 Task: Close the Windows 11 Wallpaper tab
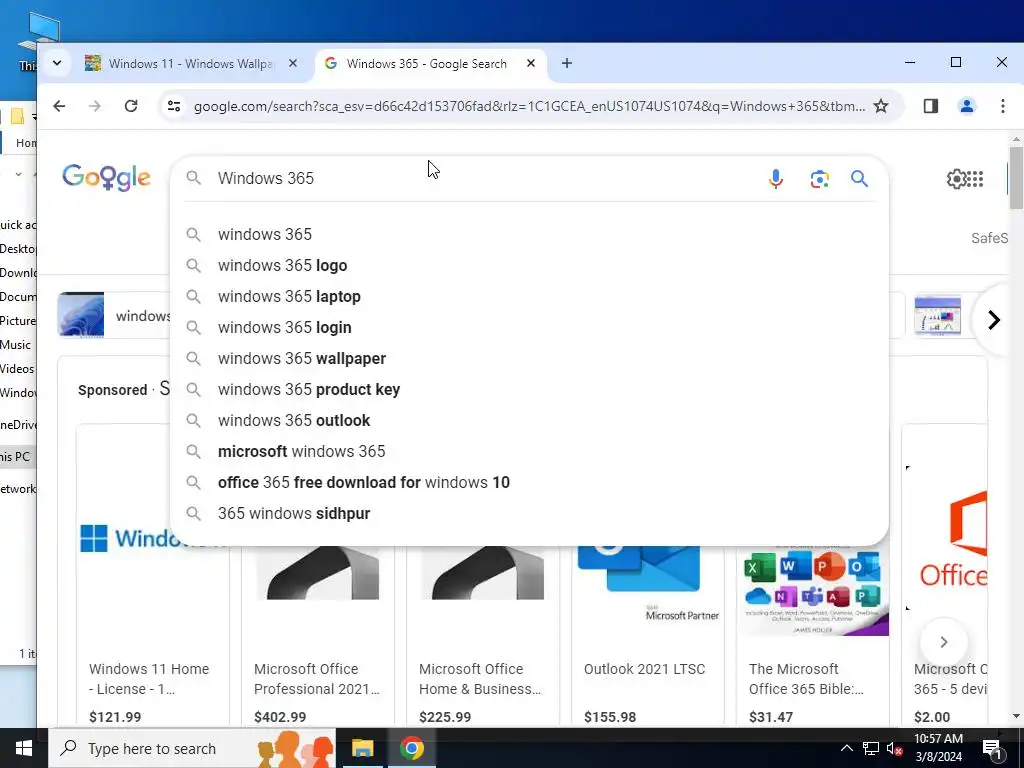pyautogui.click(x=293, y=63)
